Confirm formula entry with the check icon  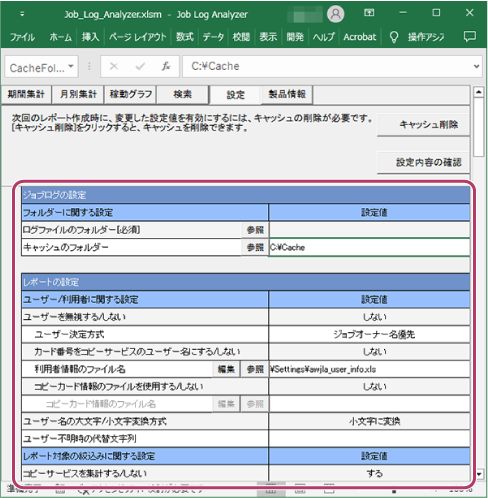pyautogui.click(x=140, y=66)
